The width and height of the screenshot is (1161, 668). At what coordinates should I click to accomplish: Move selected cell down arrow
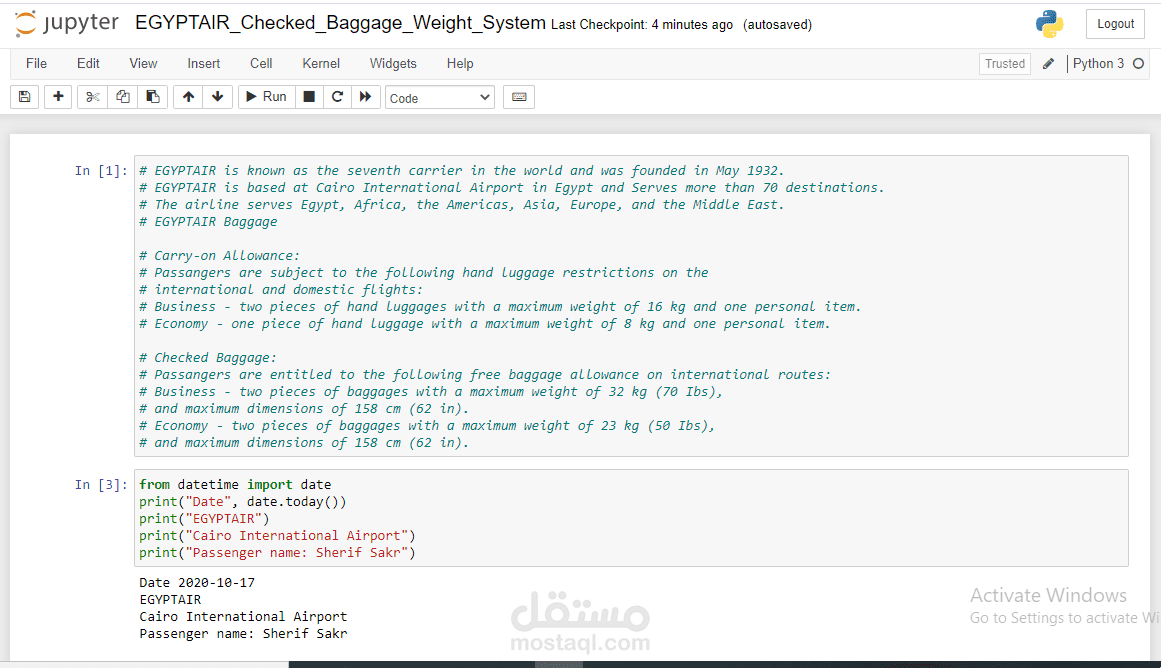[218, 97]
